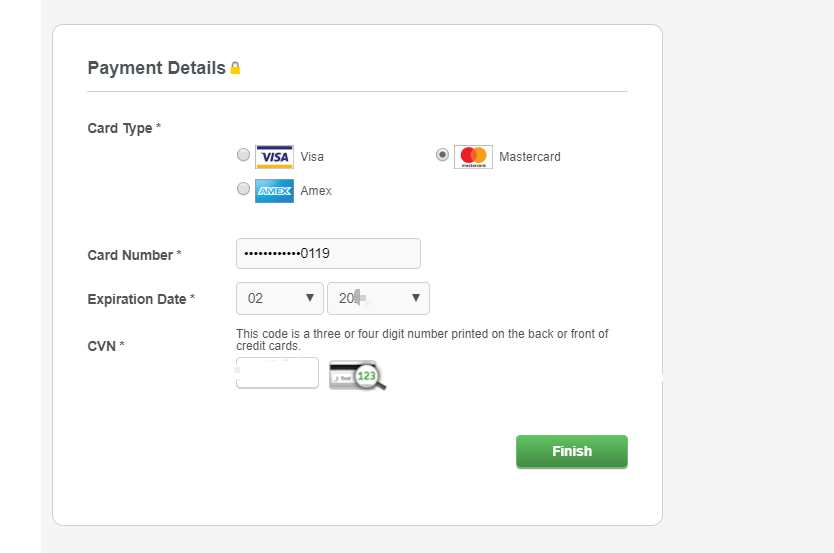The height and width of the screenshot is (553, 834).
Task: Click the Amex text label
Action: (316, 191)
